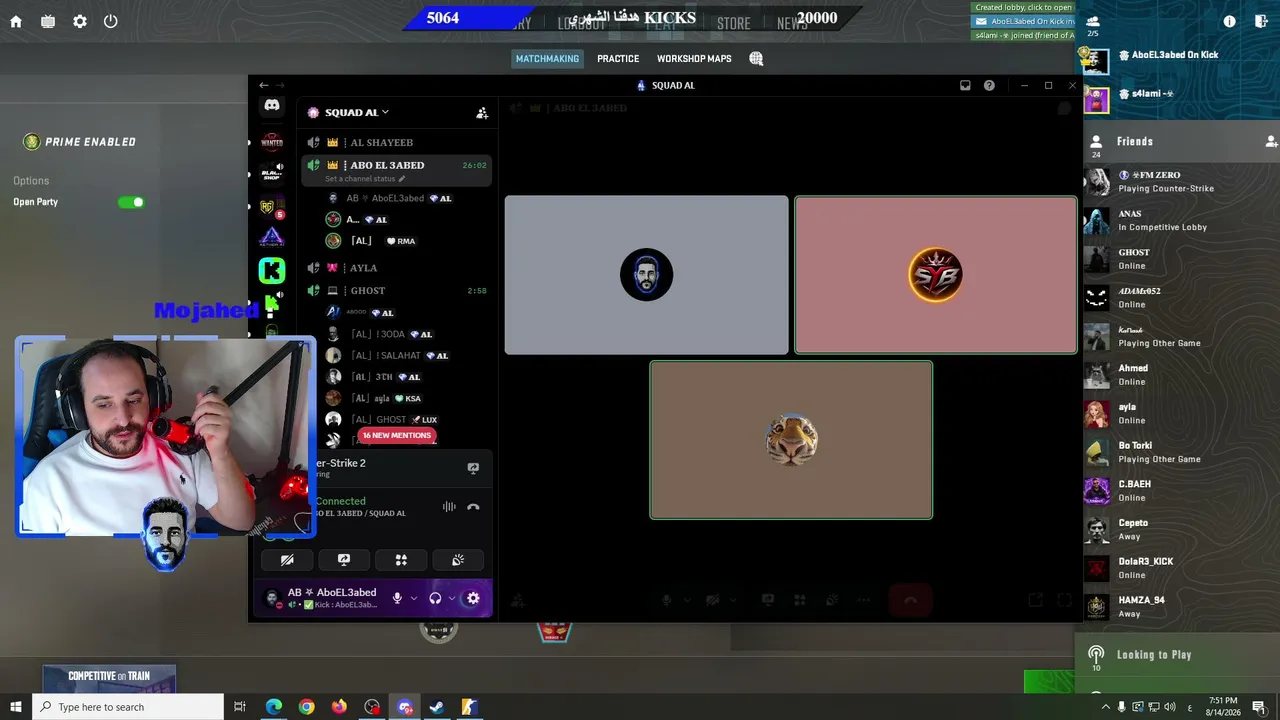
Task: Invite members to SQUAD AL server
Action: [x=482, y=113]
